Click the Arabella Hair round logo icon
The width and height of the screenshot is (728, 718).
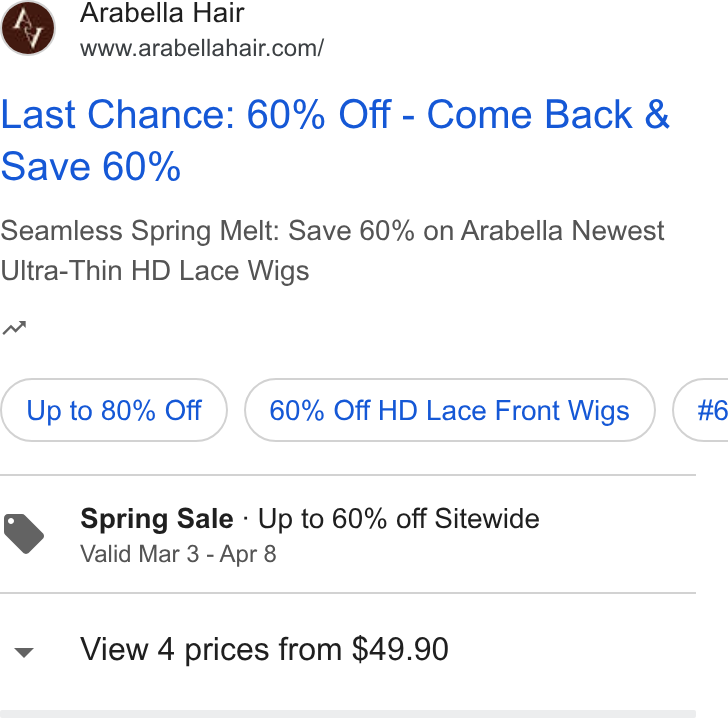(28, 28)
